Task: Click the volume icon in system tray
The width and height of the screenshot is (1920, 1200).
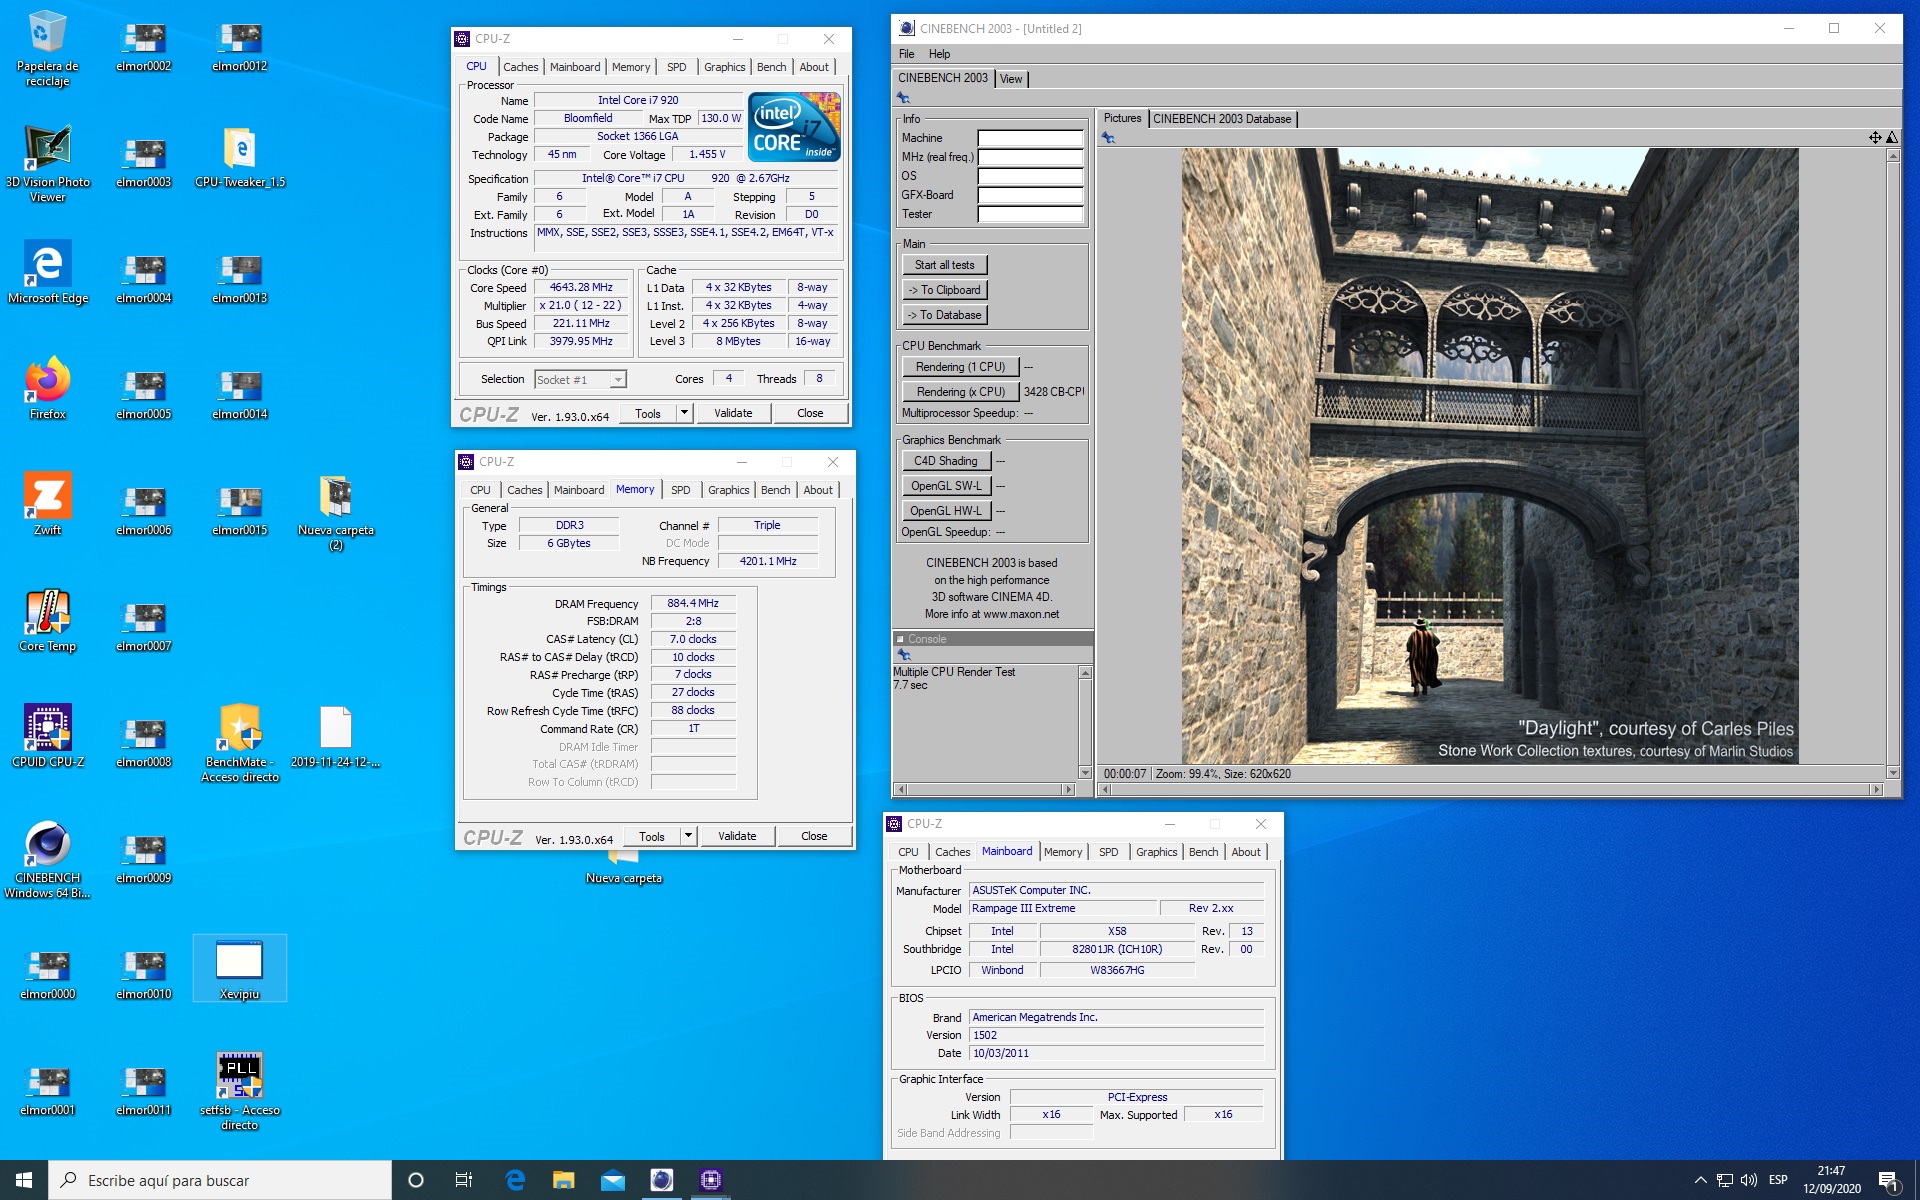Action: (1749, 1180)
